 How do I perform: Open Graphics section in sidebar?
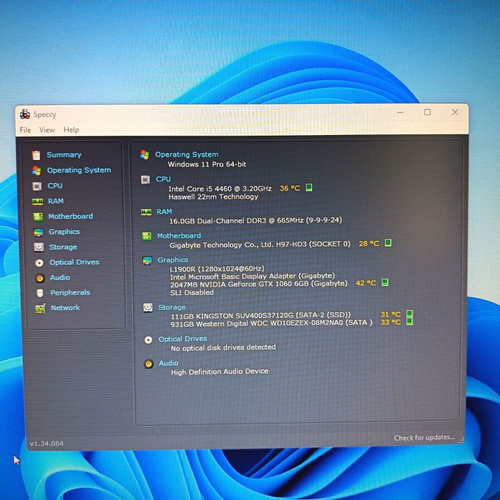64,232
